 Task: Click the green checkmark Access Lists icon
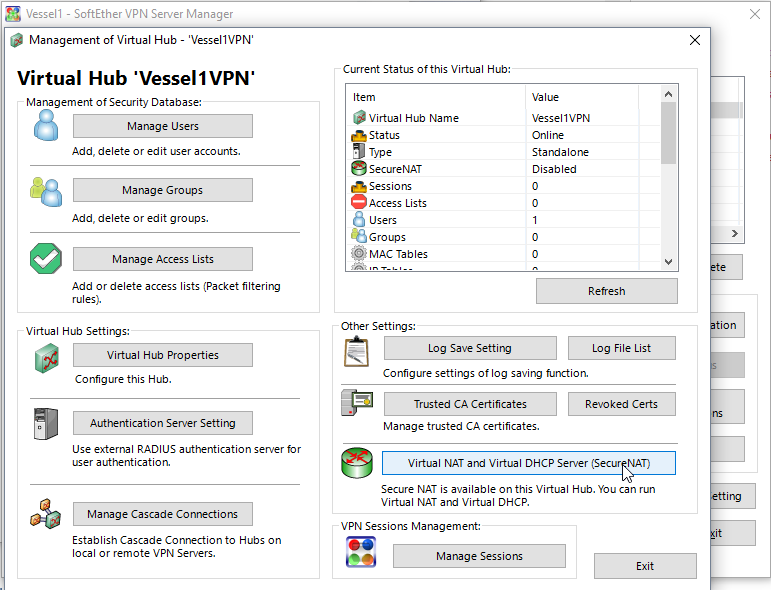pyautogui.click(x=46, y=258)
